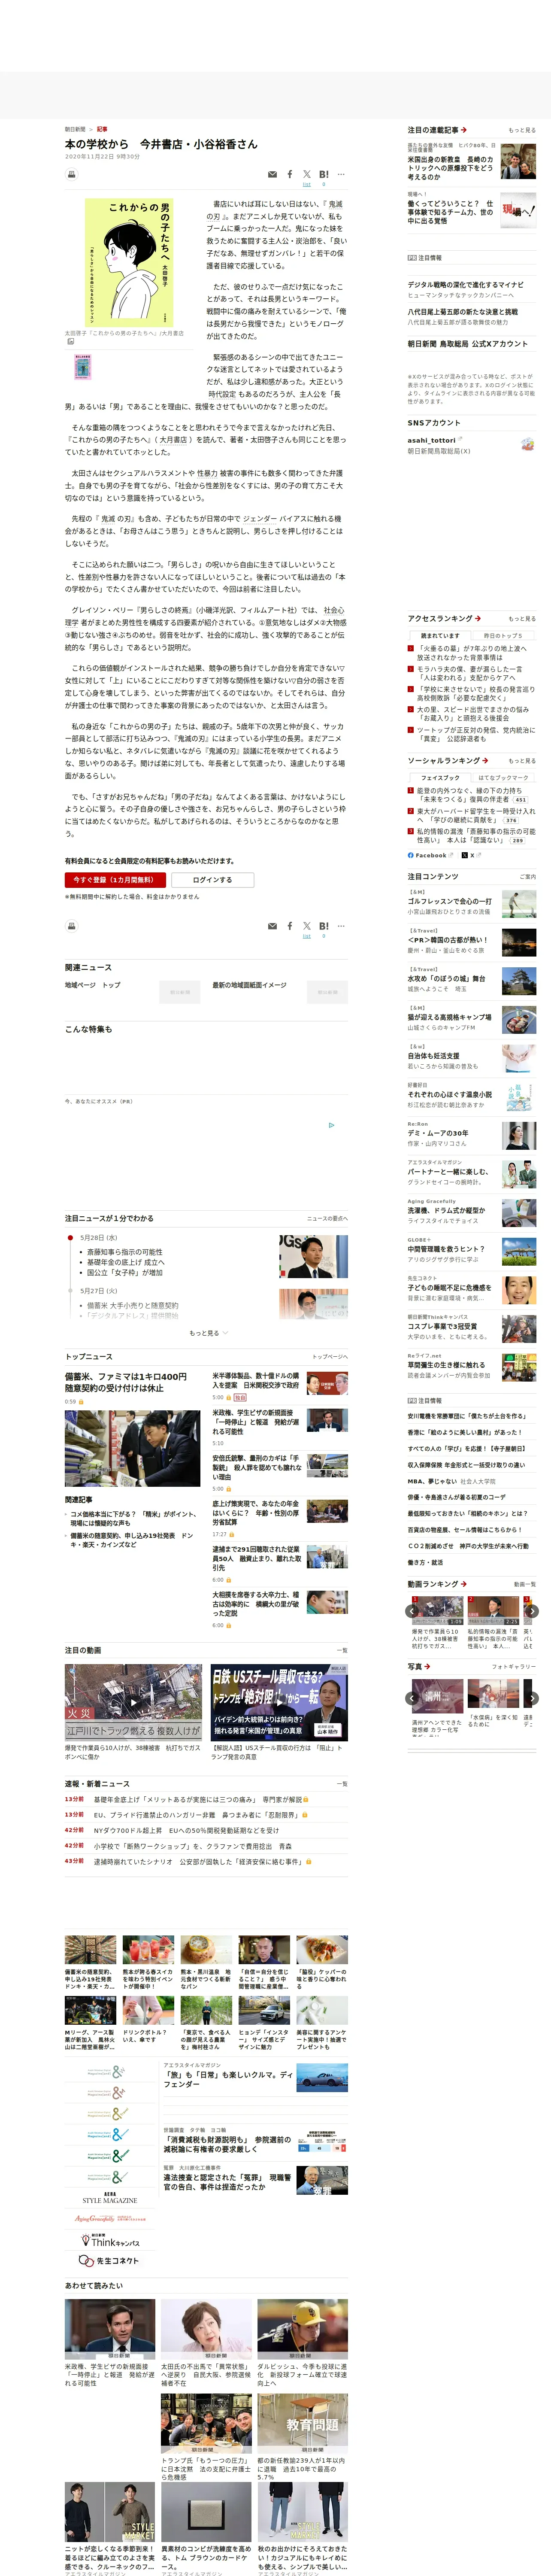
Task: Share on X using the top X icon
Action: point(307,174)
